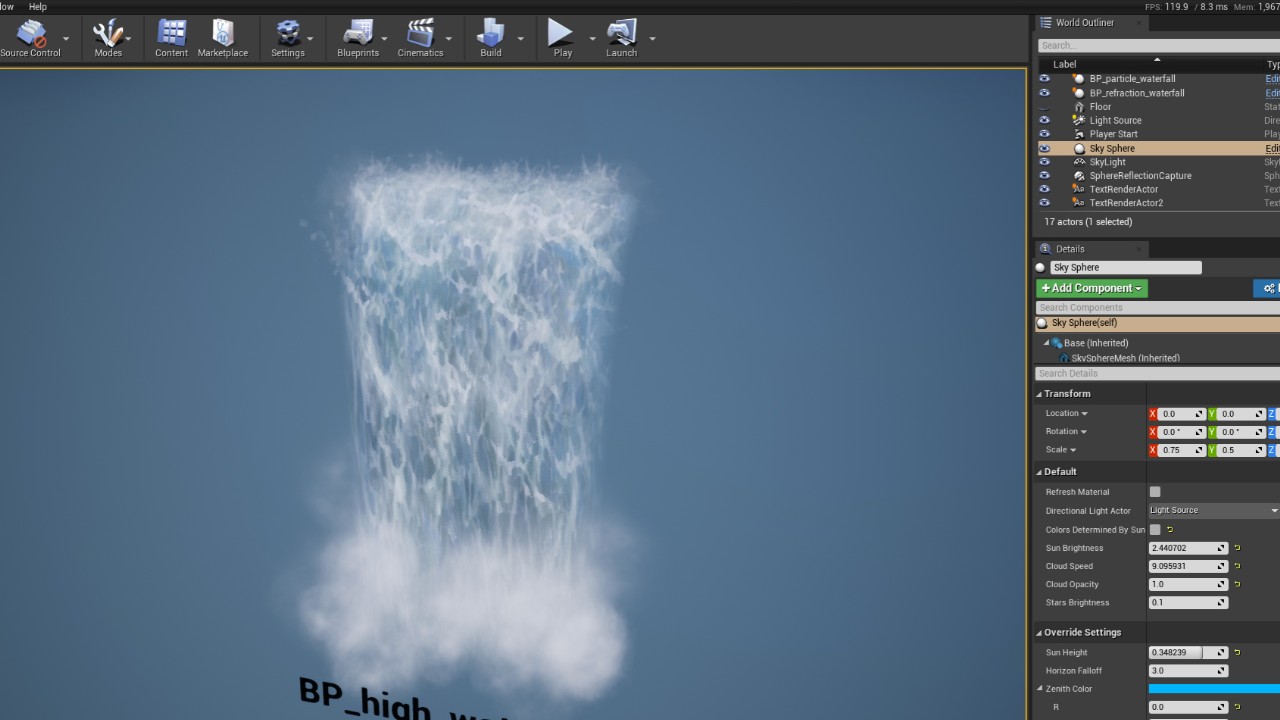Open the Marketplace toolbar icon
The width and height of the screenshot is (1280, 720).
[222, 38]
